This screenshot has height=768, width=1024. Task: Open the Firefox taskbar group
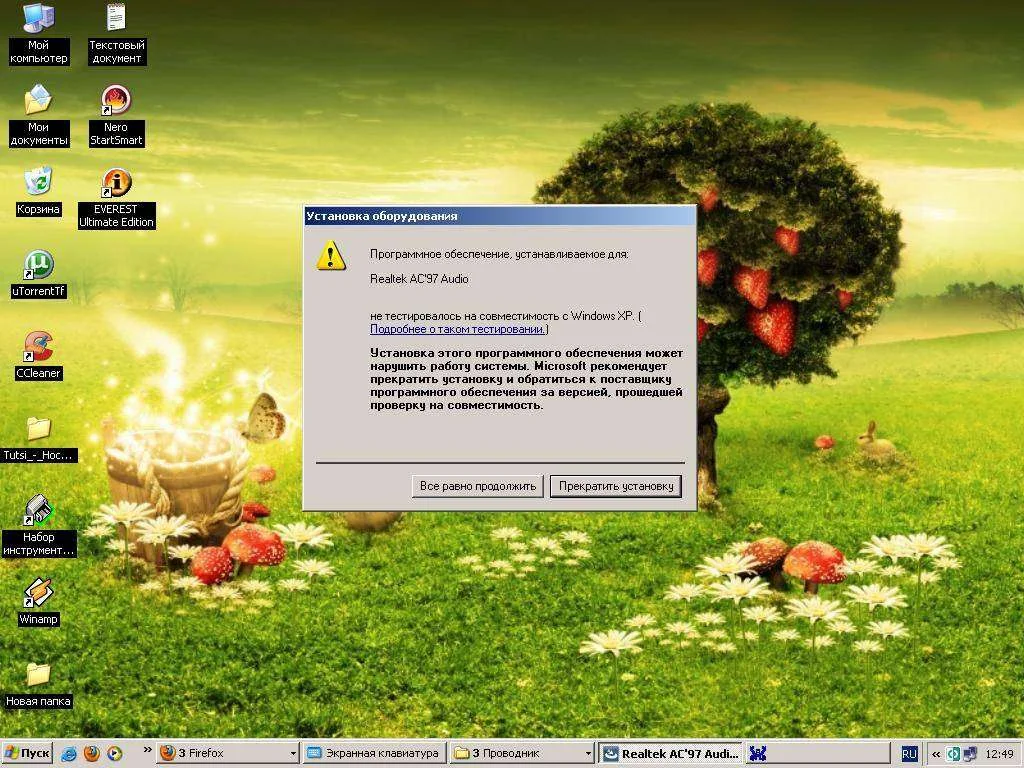(x=229, y=753)
